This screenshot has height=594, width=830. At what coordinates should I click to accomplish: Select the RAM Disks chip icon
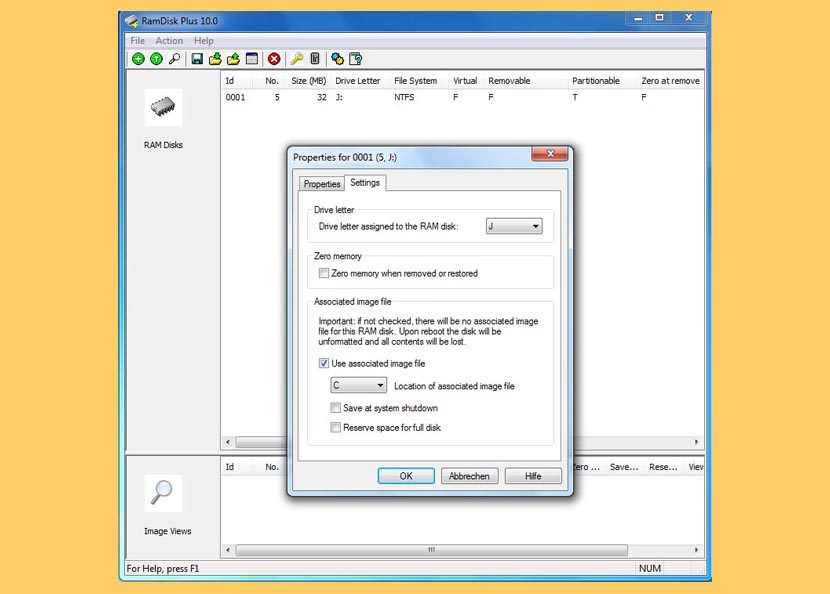[x=163, y=108]
